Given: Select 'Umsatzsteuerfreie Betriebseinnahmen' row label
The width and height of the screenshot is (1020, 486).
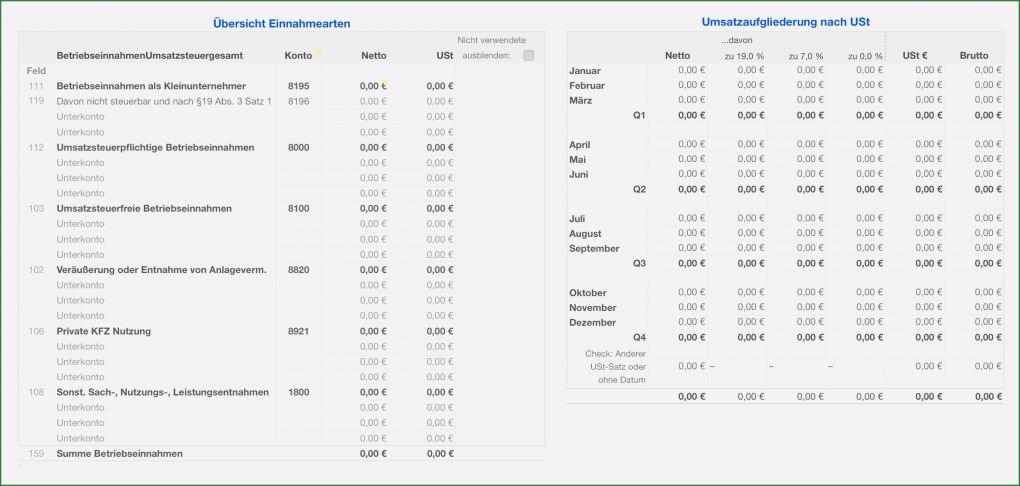Looking at the screenshot, I should coord(144,209).
